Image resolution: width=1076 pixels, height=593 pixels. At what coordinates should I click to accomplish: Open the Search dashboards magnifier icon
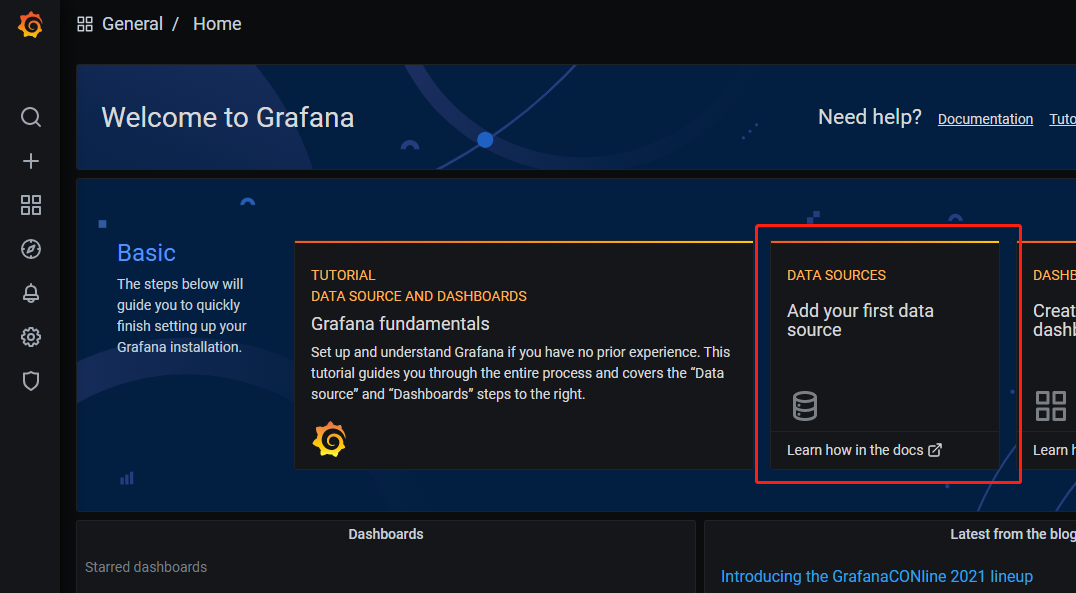click(x=31, y=117)
